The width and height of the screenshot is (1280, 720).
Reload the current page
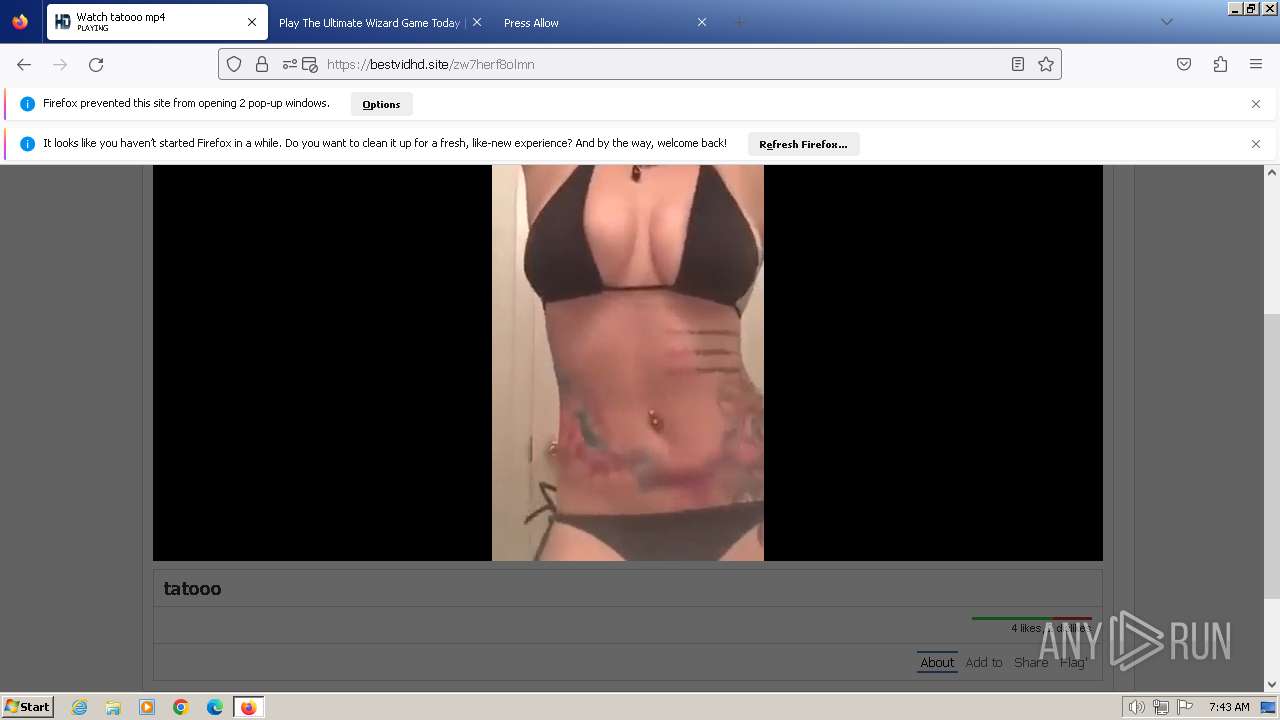pos(96,64)
